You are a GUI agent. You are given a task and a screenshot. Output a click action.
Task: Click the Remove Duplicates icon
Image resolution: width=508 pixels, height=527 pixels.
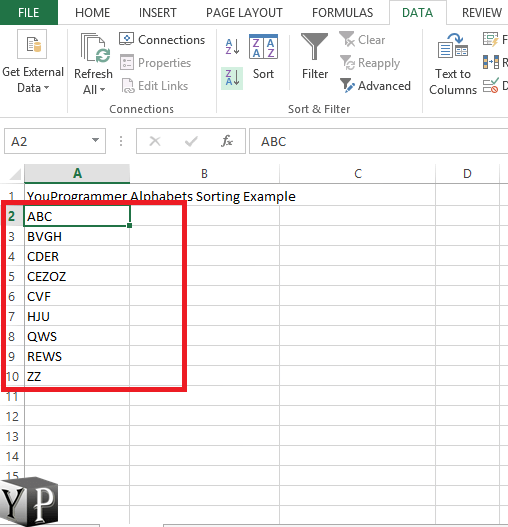(x=491, y=63)
